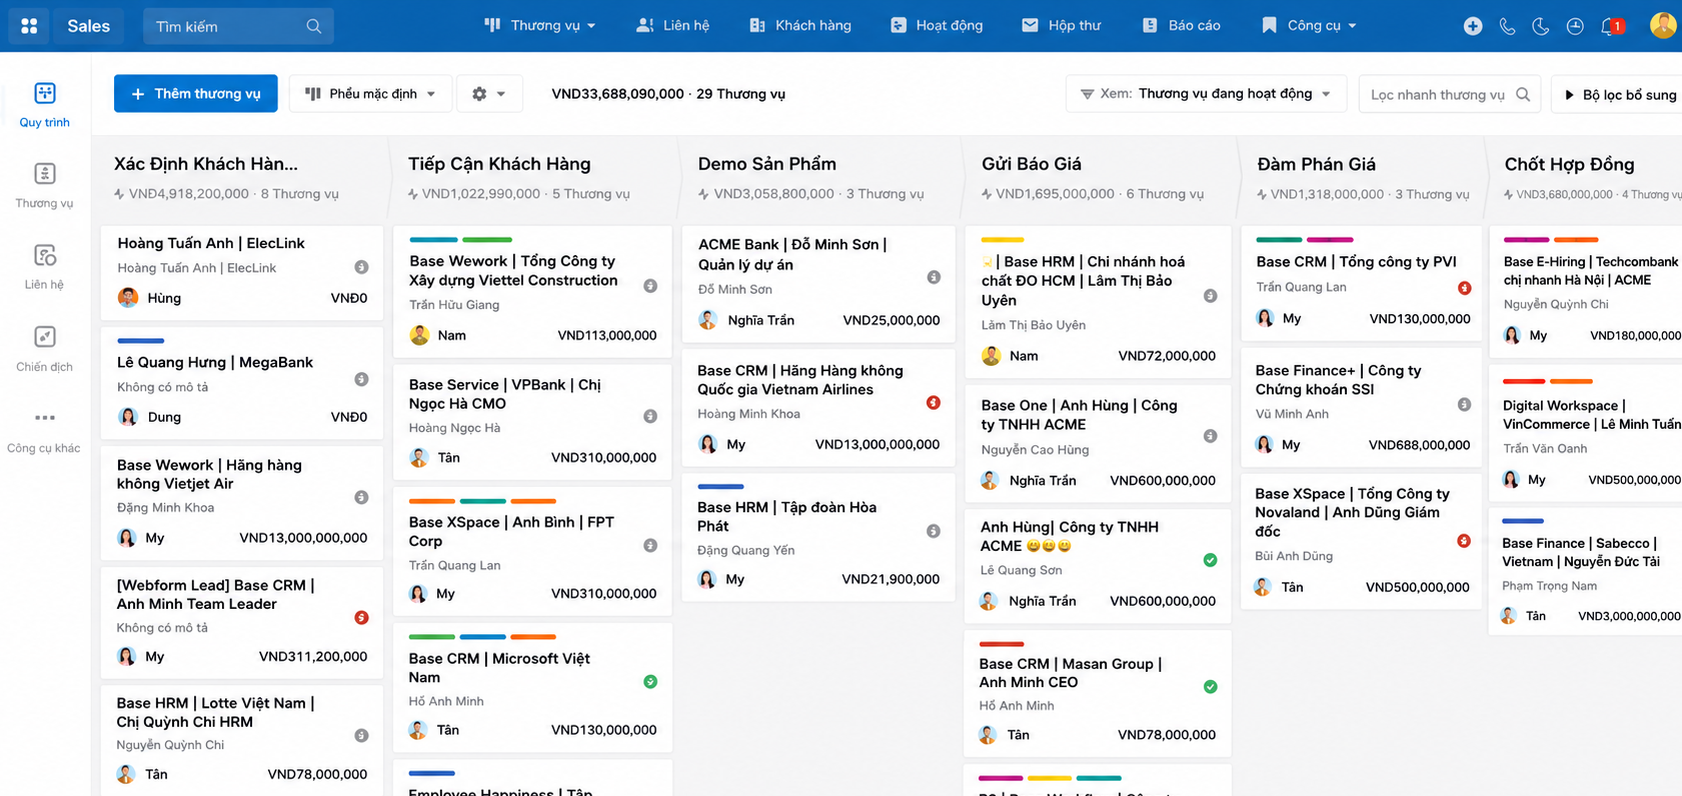Expand Bộ lọc bổ sung filter panel

point(1620,94)
